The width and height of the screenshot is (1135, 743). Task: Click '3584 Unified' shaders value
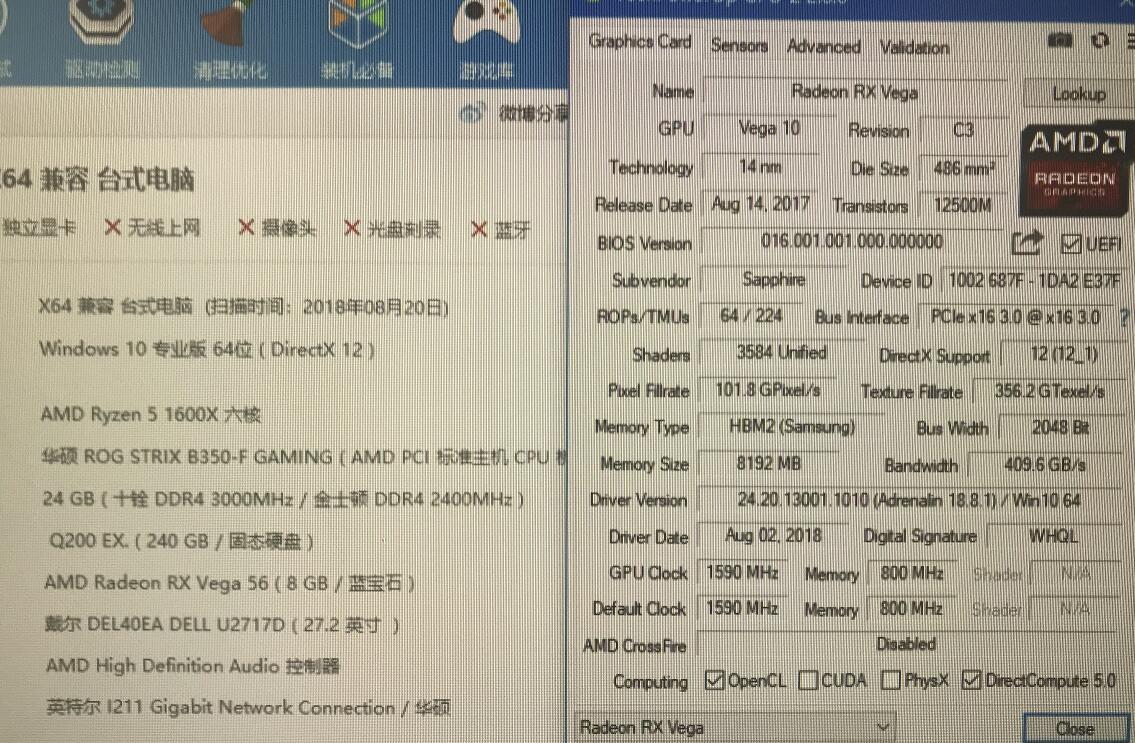pyautogui.click(x=781, y=353)
